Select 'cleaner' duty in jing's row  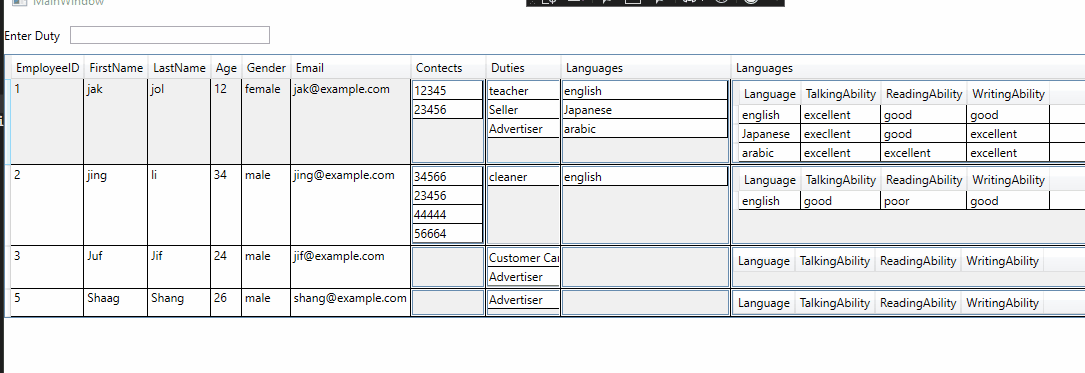tap(523, 176)
